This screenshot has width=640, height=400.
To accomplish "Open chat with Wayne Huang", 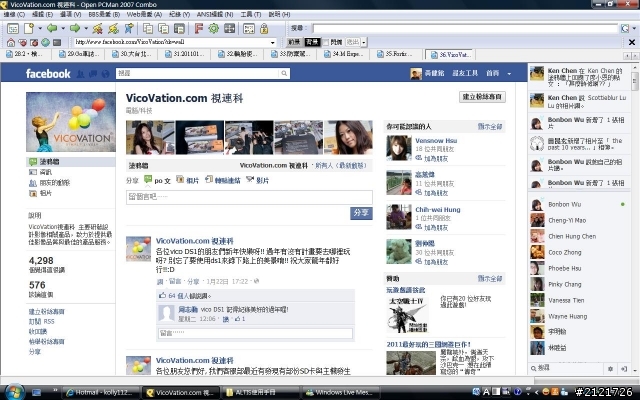I will [578, 316].
